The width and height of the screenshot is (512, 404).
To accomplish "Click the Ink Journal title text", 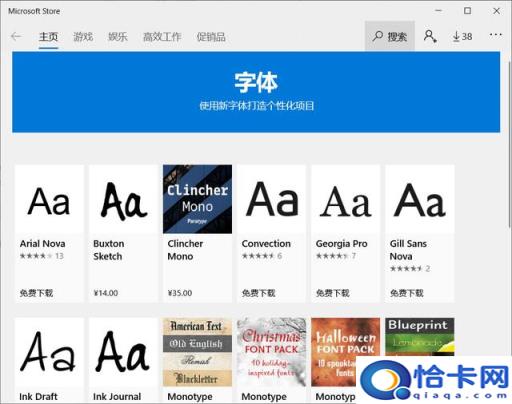I will [x=117, y=397].
